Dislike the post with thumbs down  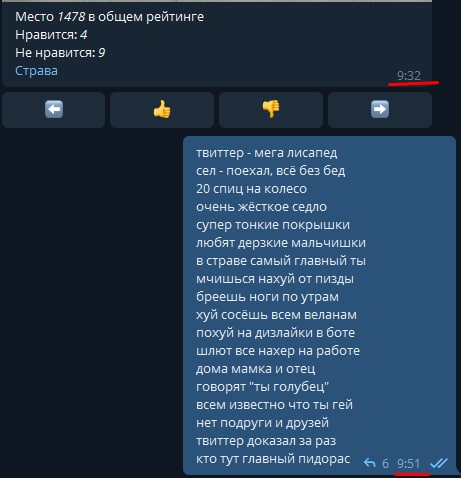(x=271, y=110)
